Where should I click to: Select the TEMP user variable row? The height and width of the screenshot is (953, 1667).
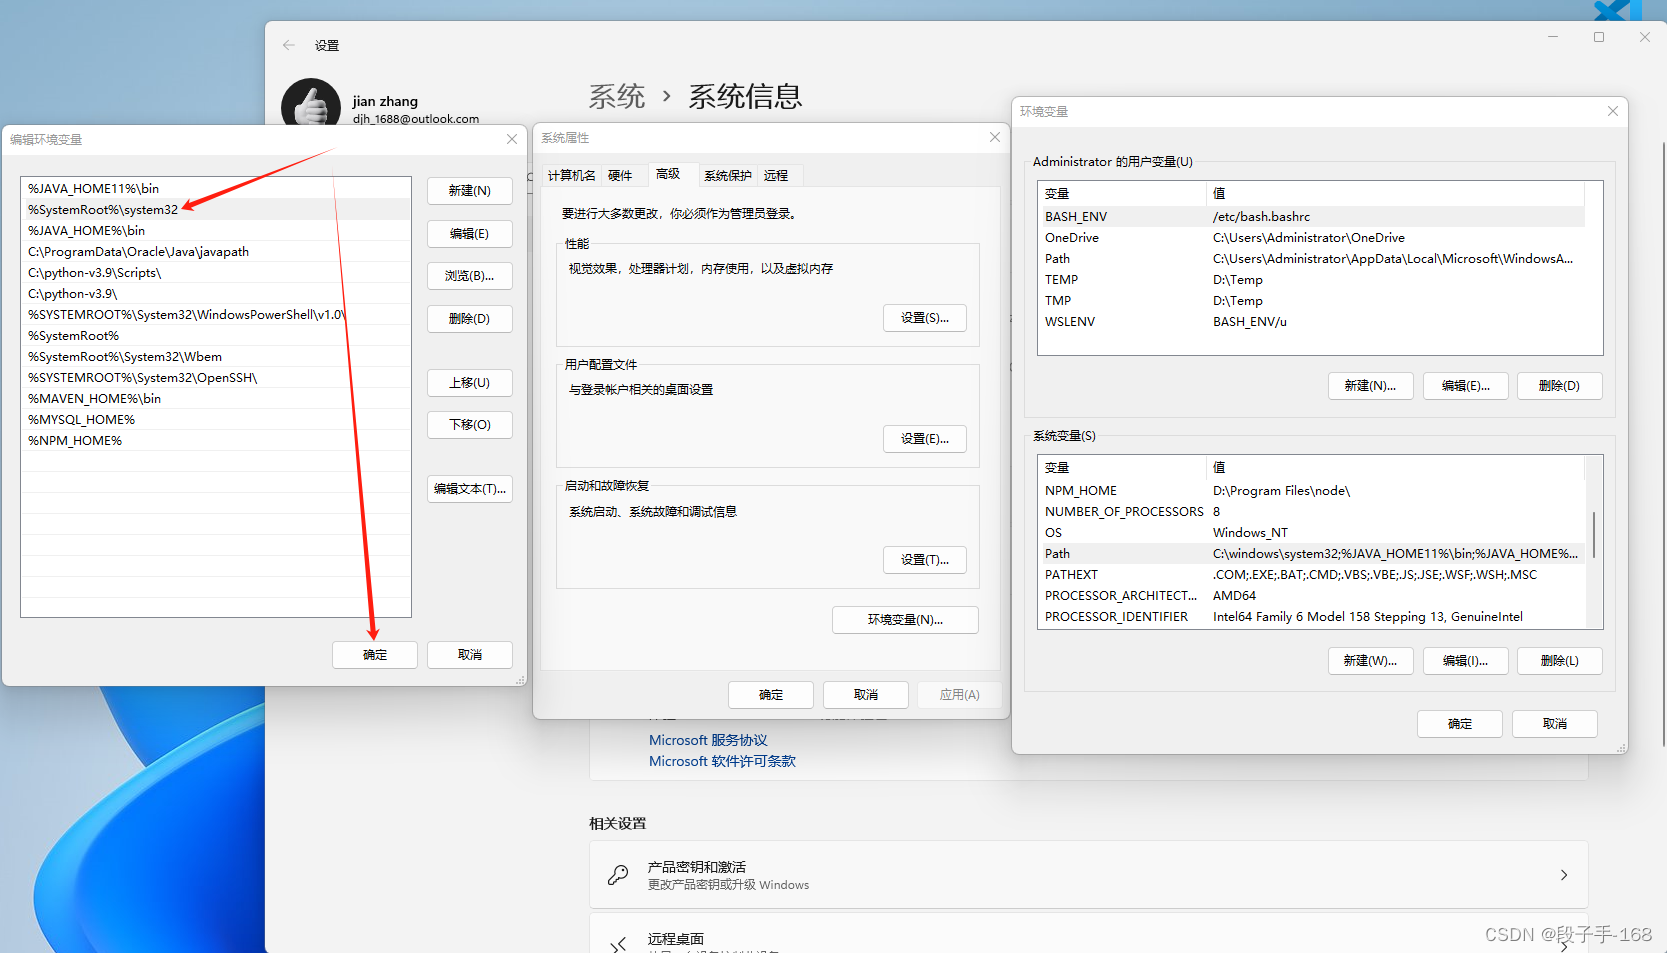(1312, 279)
